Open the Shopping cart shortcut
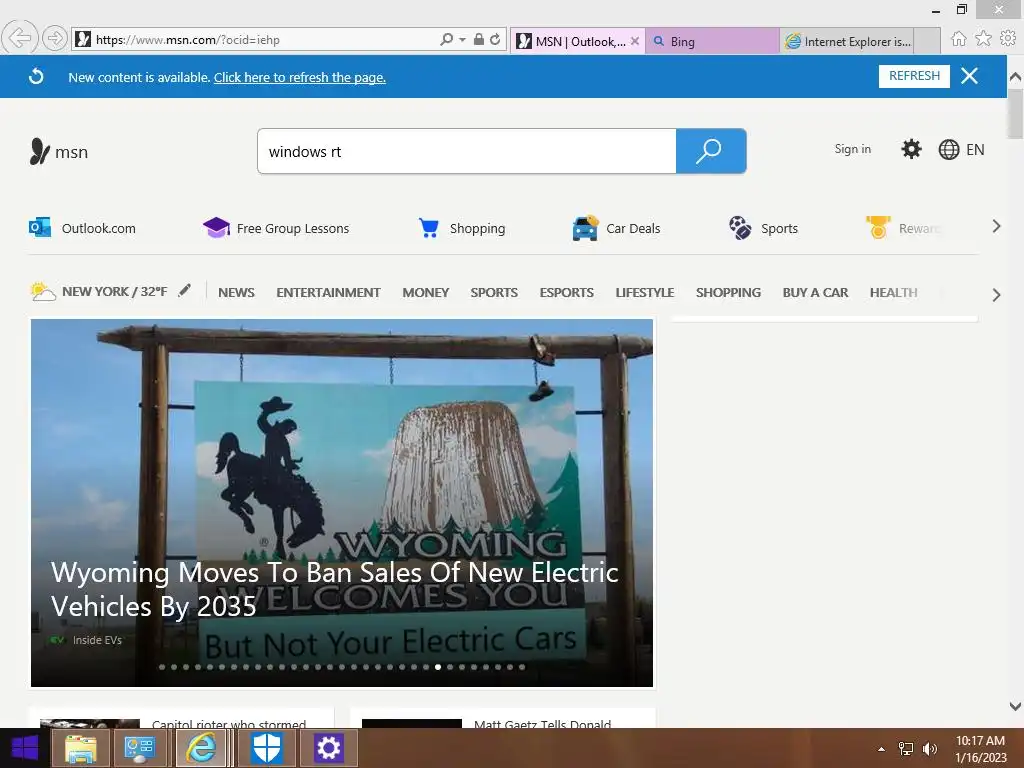Viewport: 1024px width, 768px height. [462, 228]
